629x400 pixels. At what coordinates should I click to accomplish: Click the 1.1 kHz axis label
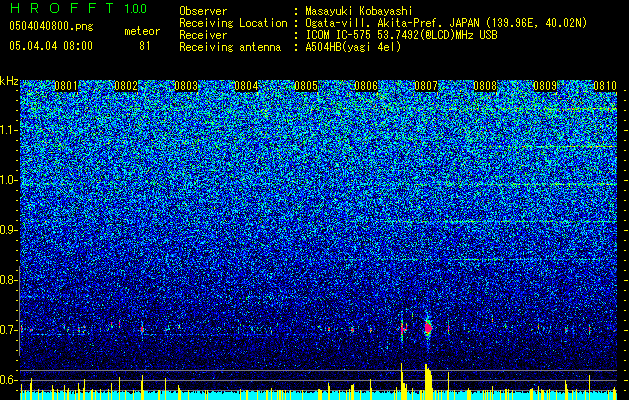click(9, 130)
